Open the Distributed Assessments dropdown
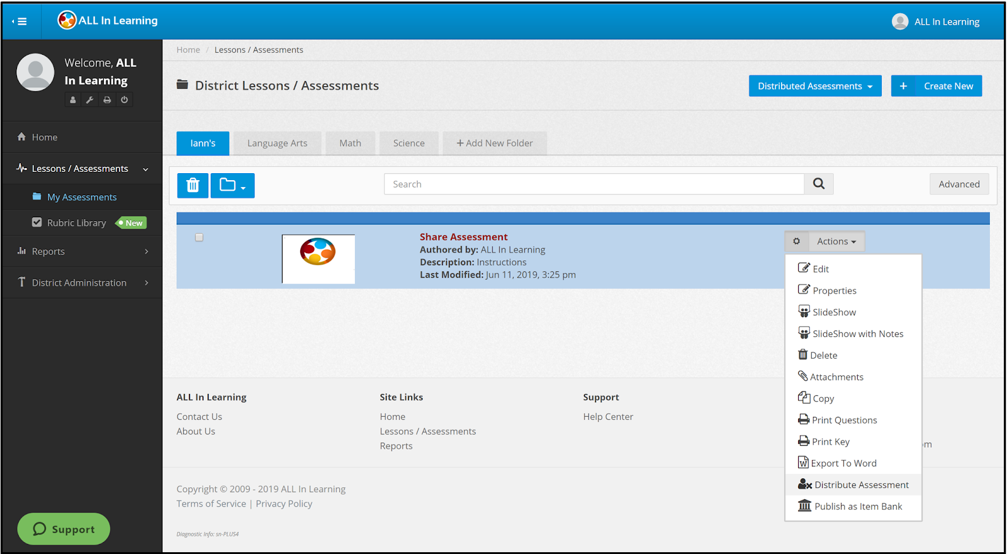Viewport: 1007px width, 554px height. pos(814,86)
